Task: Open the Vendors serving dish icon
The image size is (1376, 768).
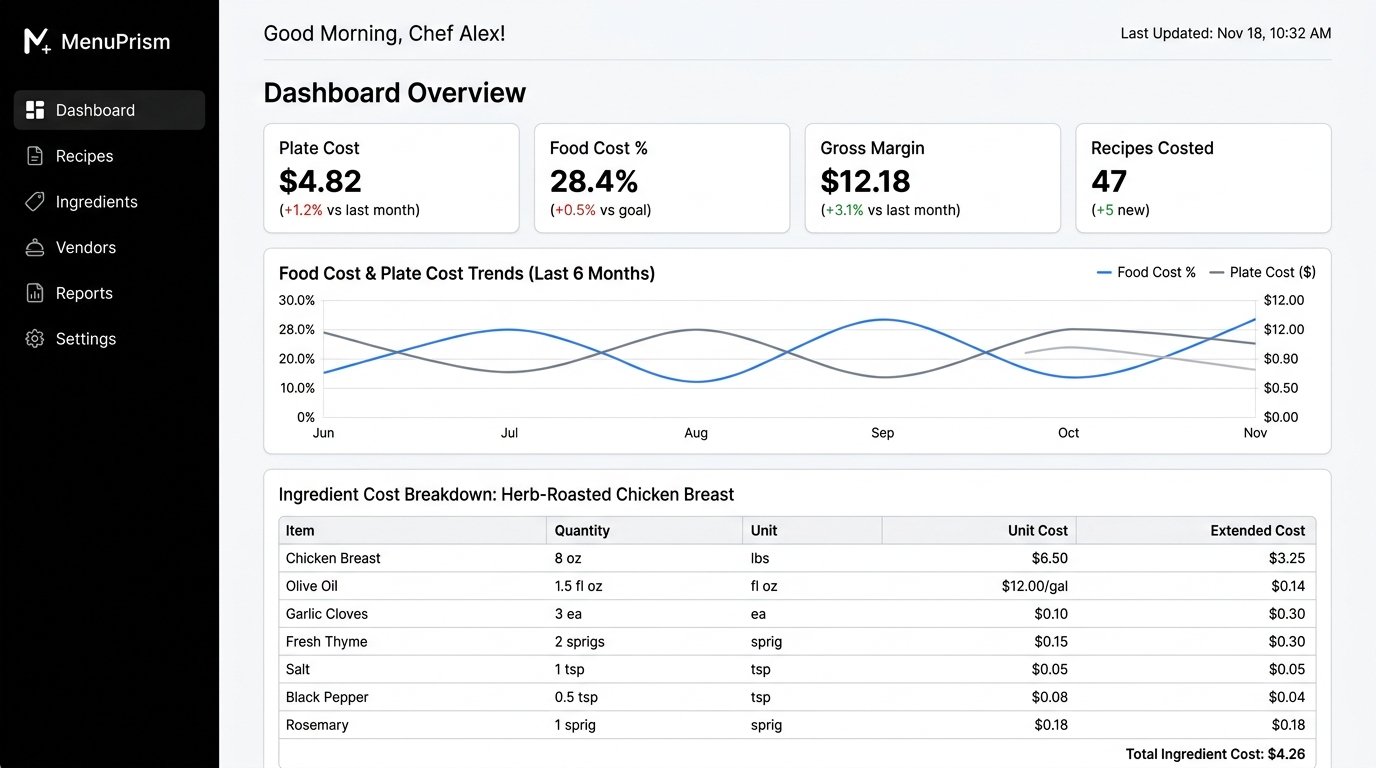Action: click(35, 248)
